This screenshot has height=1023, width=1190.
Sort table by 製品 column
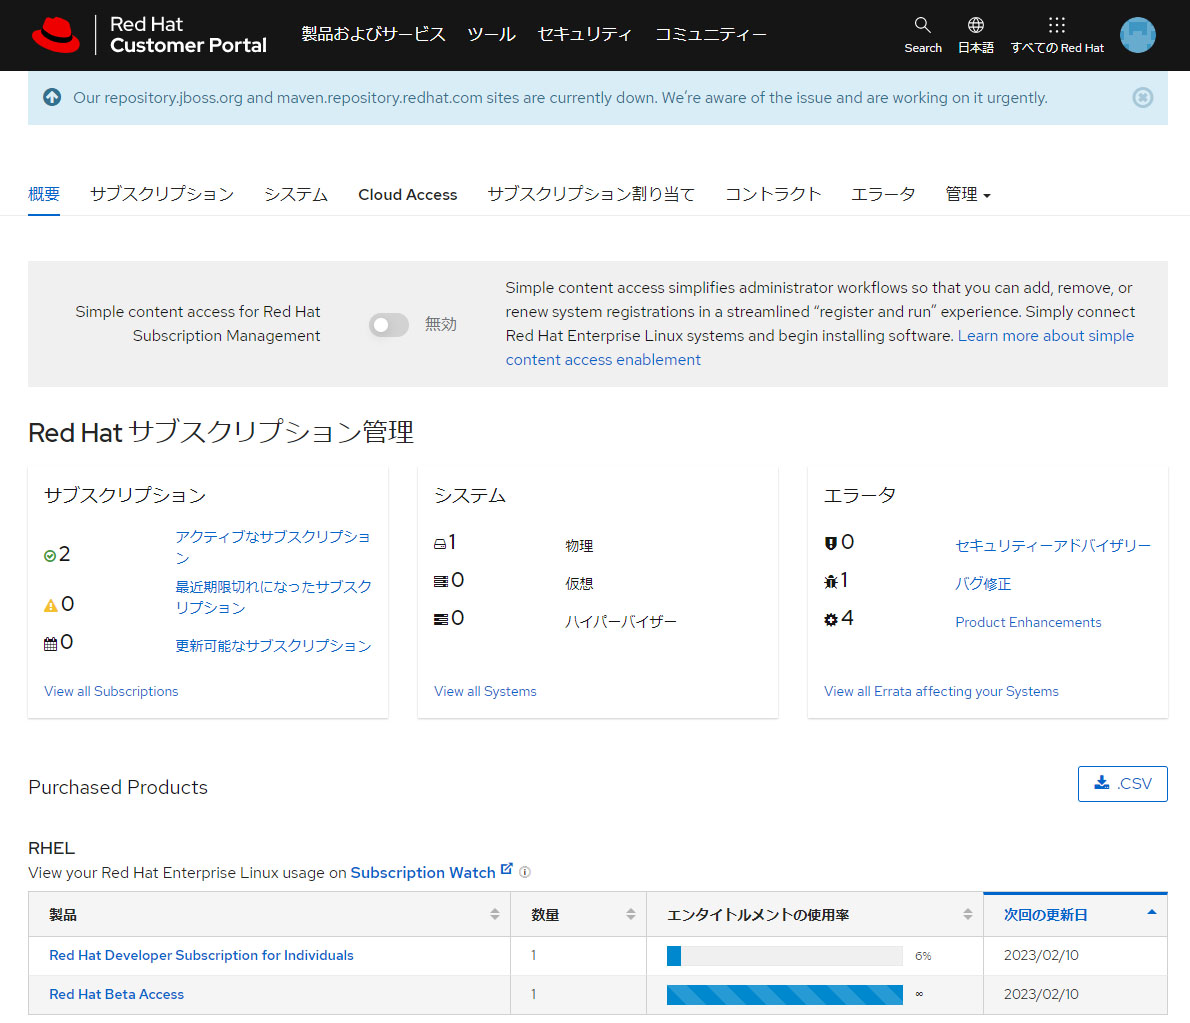click(x=269, y=914)
